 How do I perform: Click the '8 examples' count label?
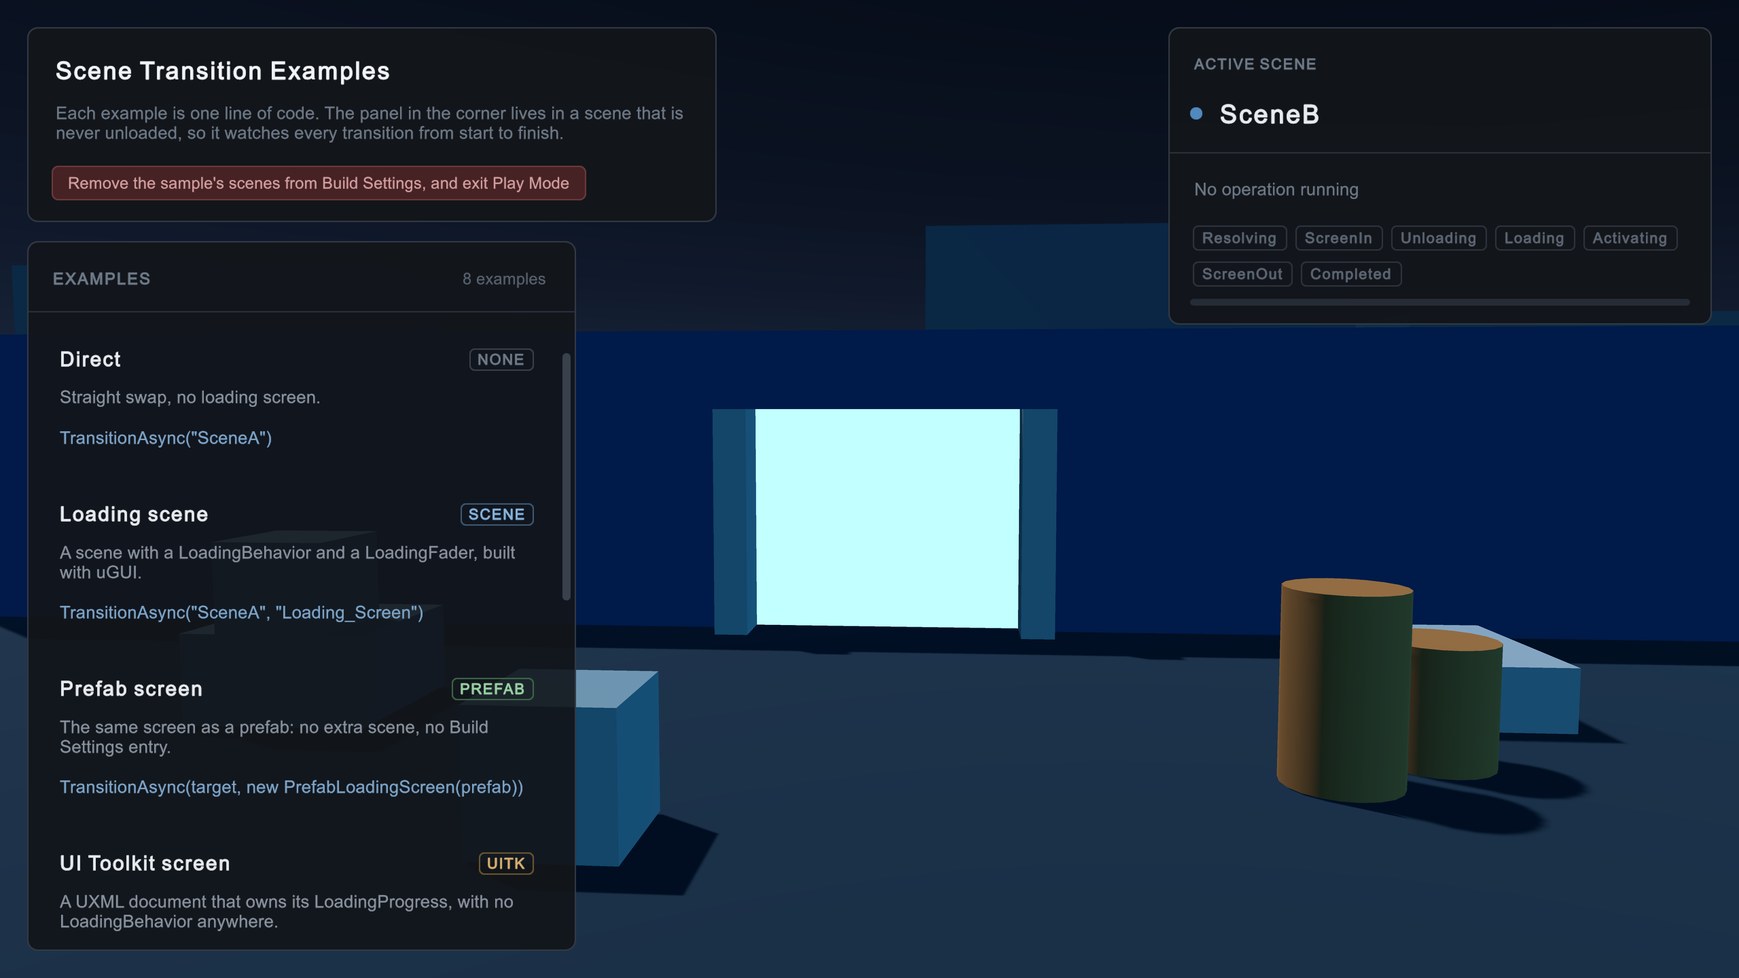coord(504,279)
